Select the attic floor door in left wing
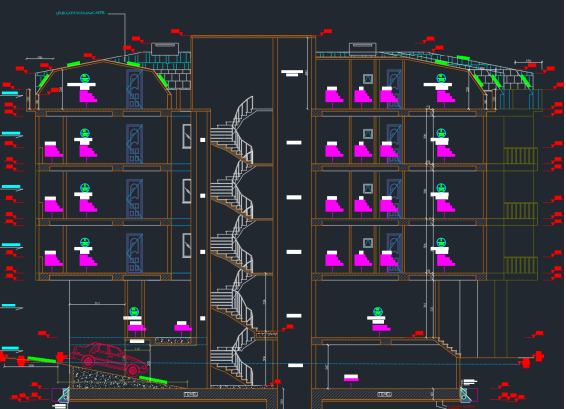This screenshot has height=409, width=566. [x=135, y=89]
